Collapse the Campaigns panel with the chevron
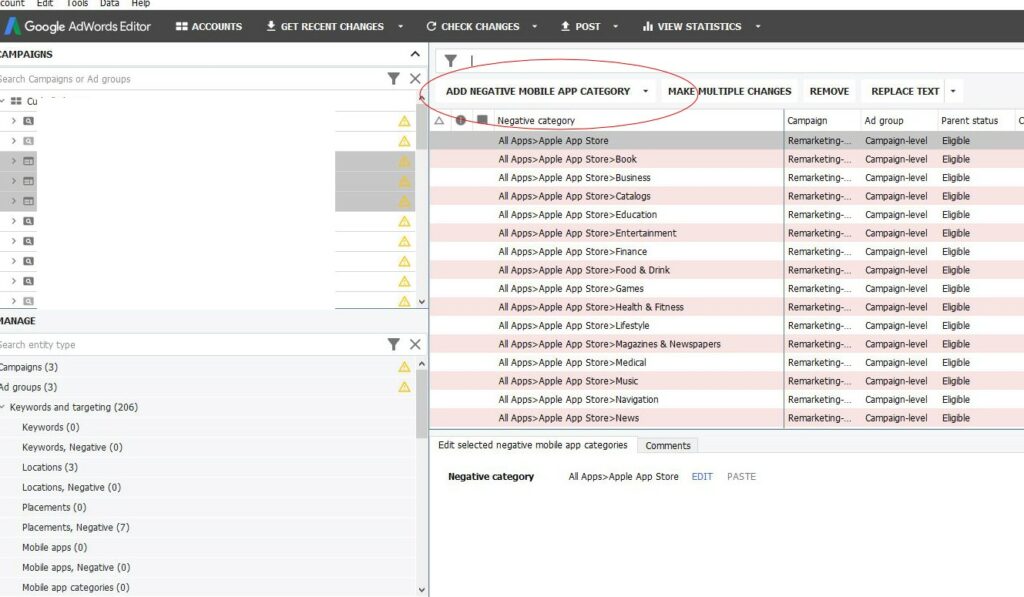Image resolution: width=1024 pixels, height=597 pixels. coord(415,54)
